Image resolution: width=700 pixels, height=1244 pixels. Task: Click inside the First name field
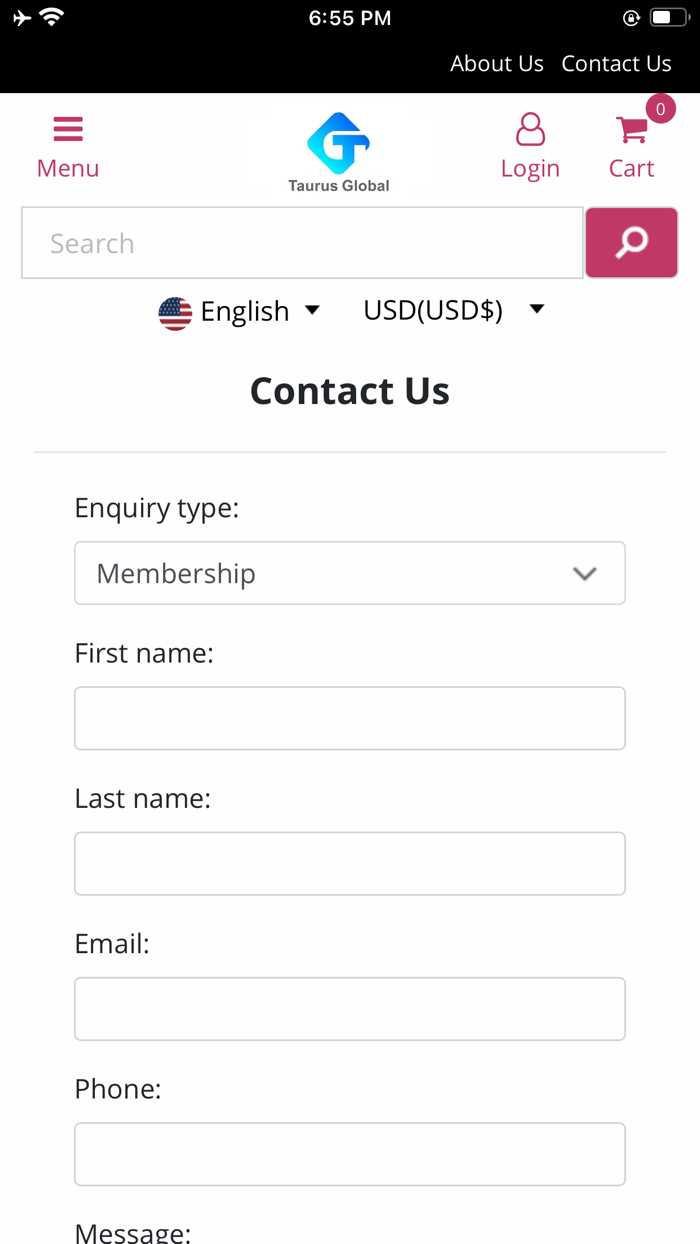pos(349,718)
